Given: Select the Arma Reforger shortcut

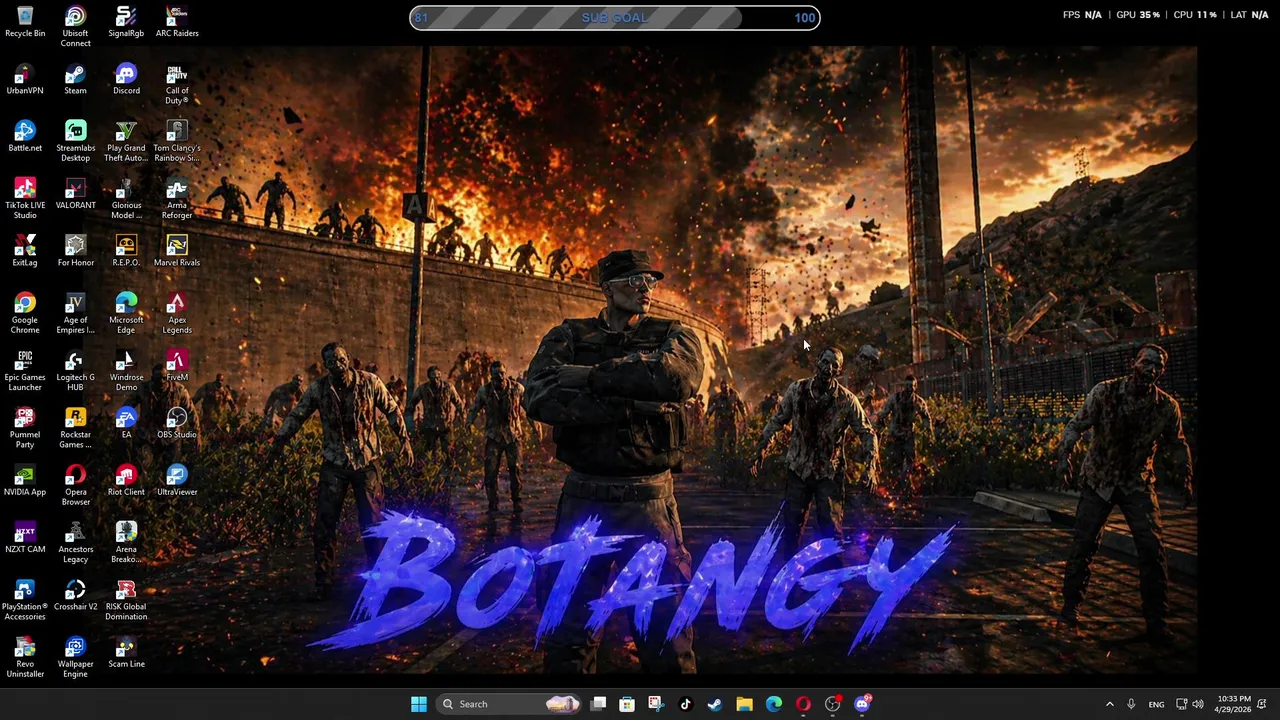Looking at the screenshot, I should coord(177,198).
